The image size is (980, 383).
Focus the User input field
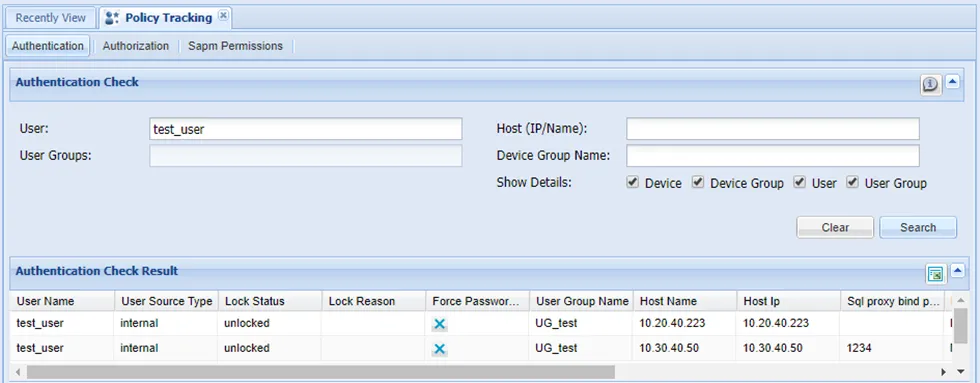(x=306, y=129)
